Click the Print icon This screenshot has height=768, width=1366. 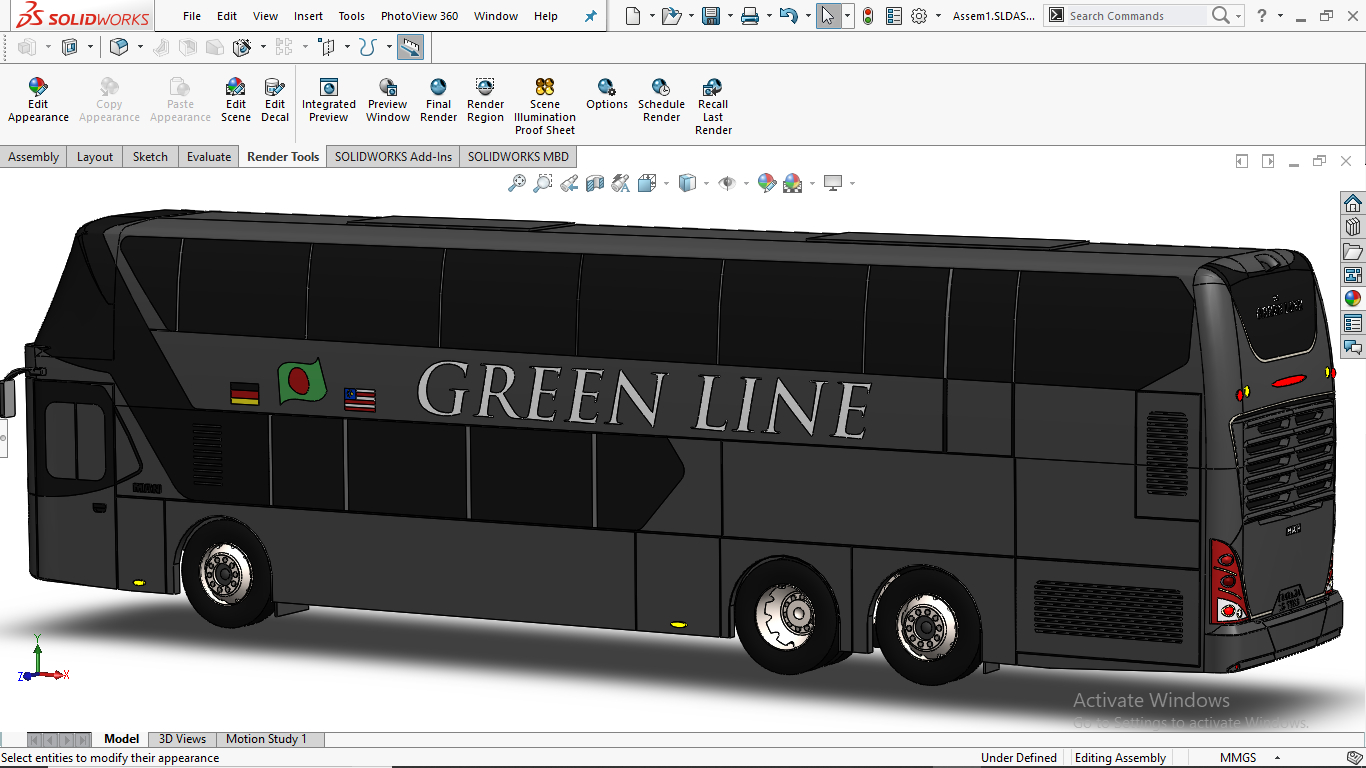point(750,16)
